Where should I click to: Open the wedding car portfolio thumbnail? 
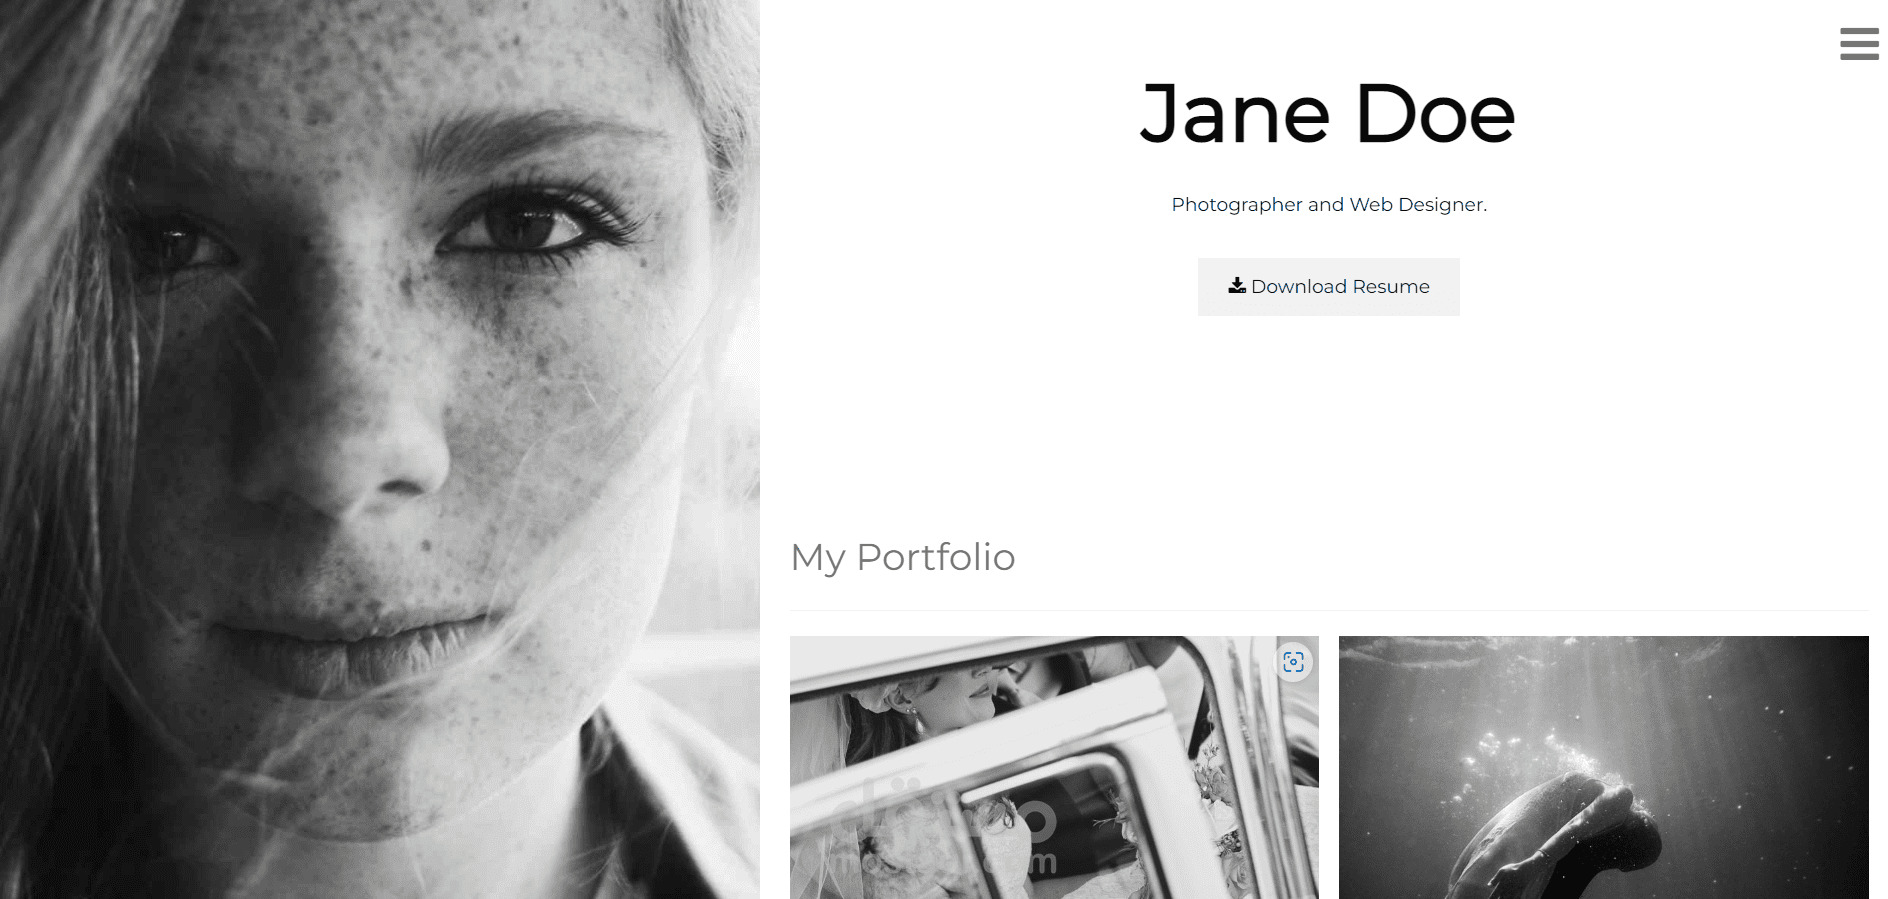pos(1054,767)
